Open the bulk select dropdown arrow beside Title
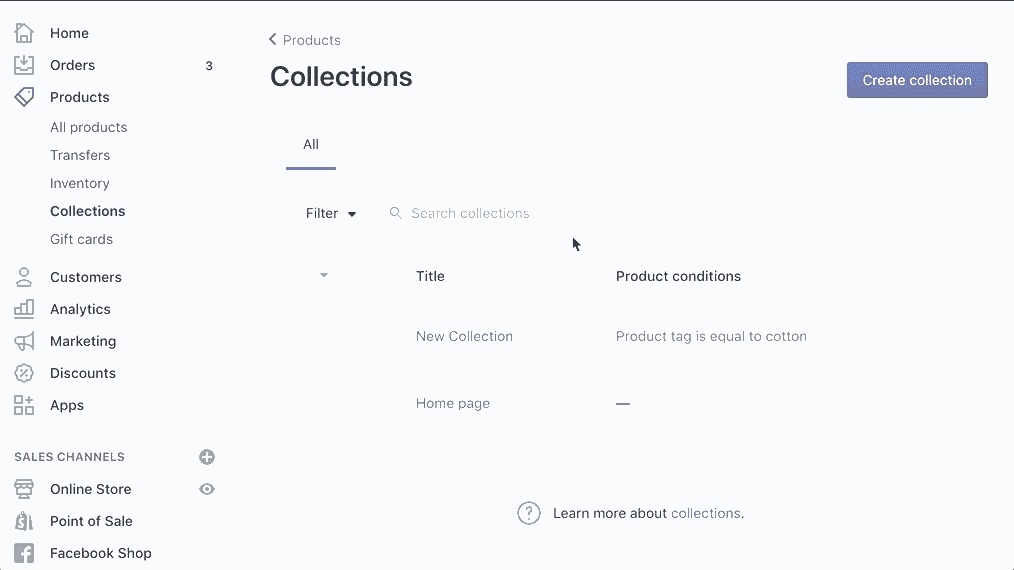This screenshot has height=570, width=1014. (324, 276)
